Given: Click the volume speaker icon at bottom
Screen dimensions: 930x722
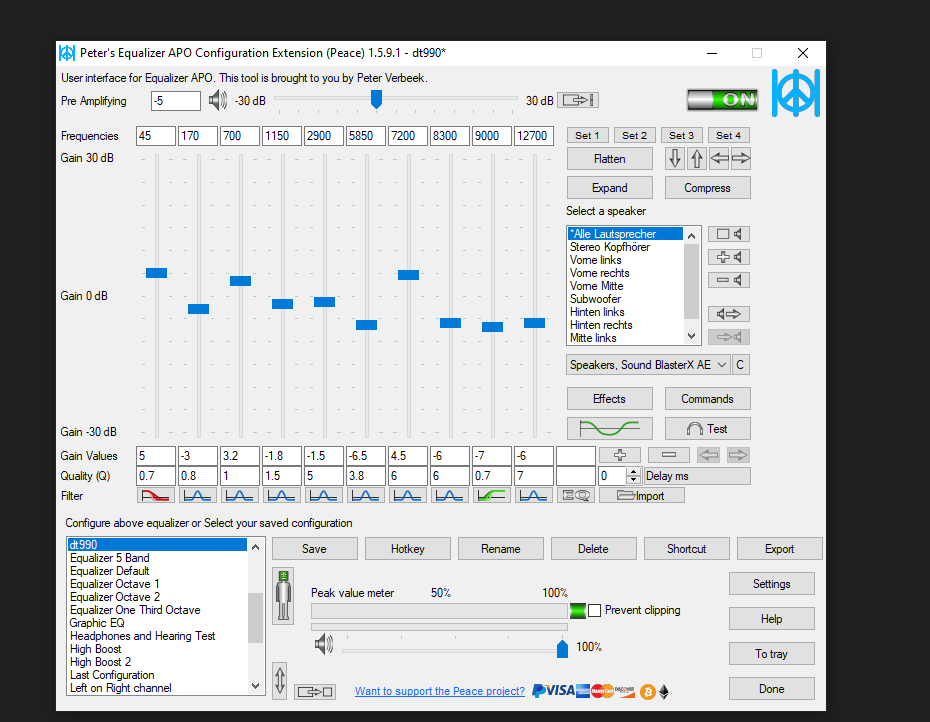Looking at the screenshot, I should [324, 644].
